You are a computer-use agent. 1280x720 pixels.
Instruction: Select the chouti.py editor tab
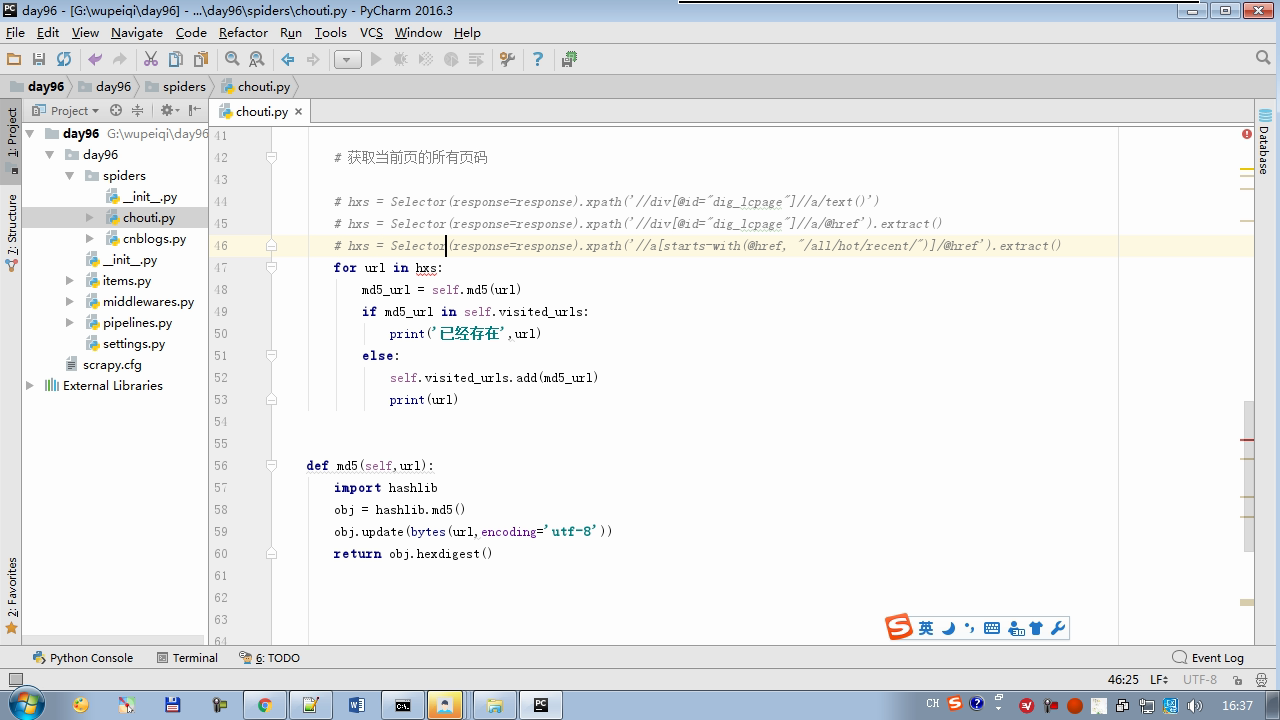point(260,112)
